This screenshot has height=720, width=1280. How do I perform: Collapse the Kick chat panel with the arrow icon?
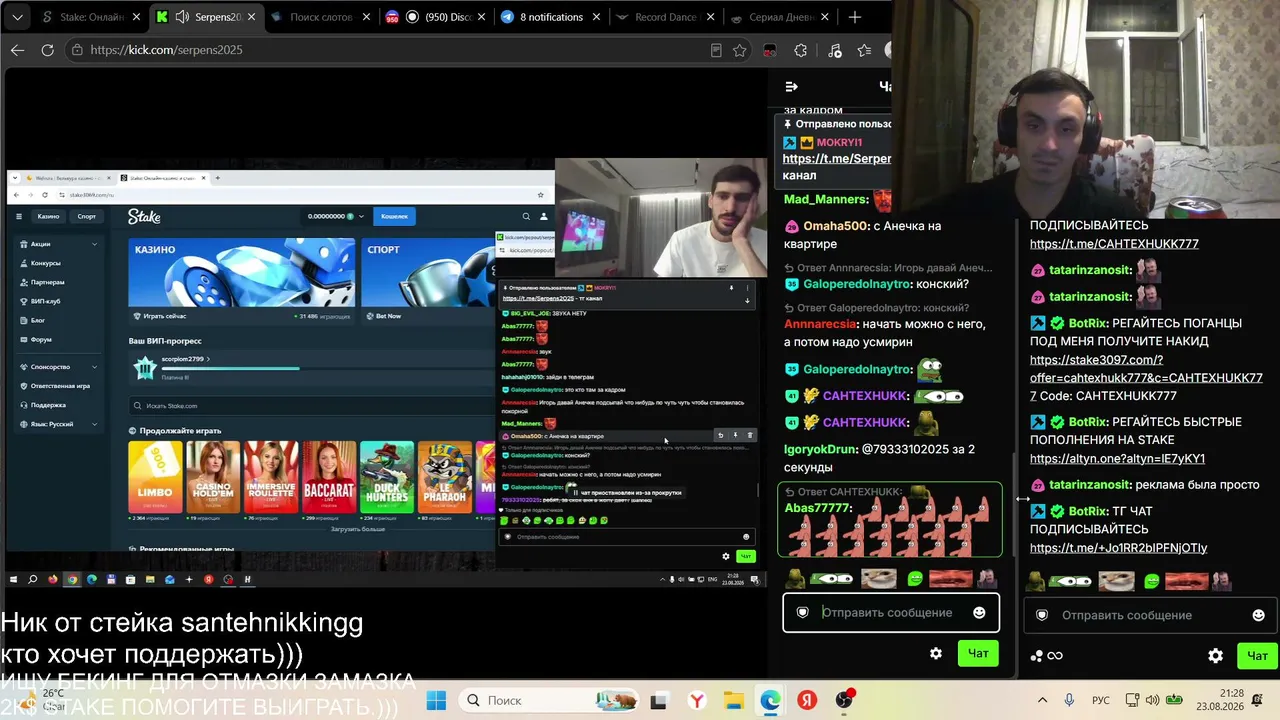click(x=791, y=87)
